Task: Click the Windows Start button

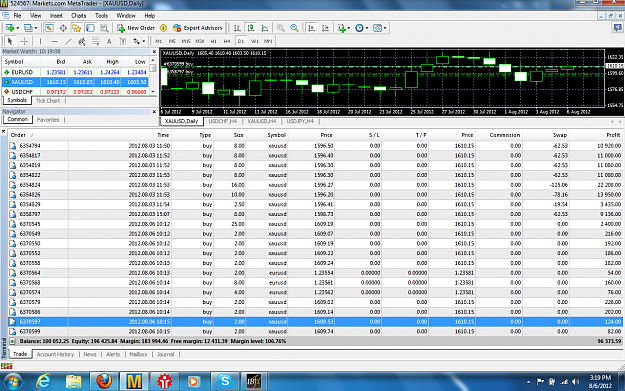Action: coord(13,381)
